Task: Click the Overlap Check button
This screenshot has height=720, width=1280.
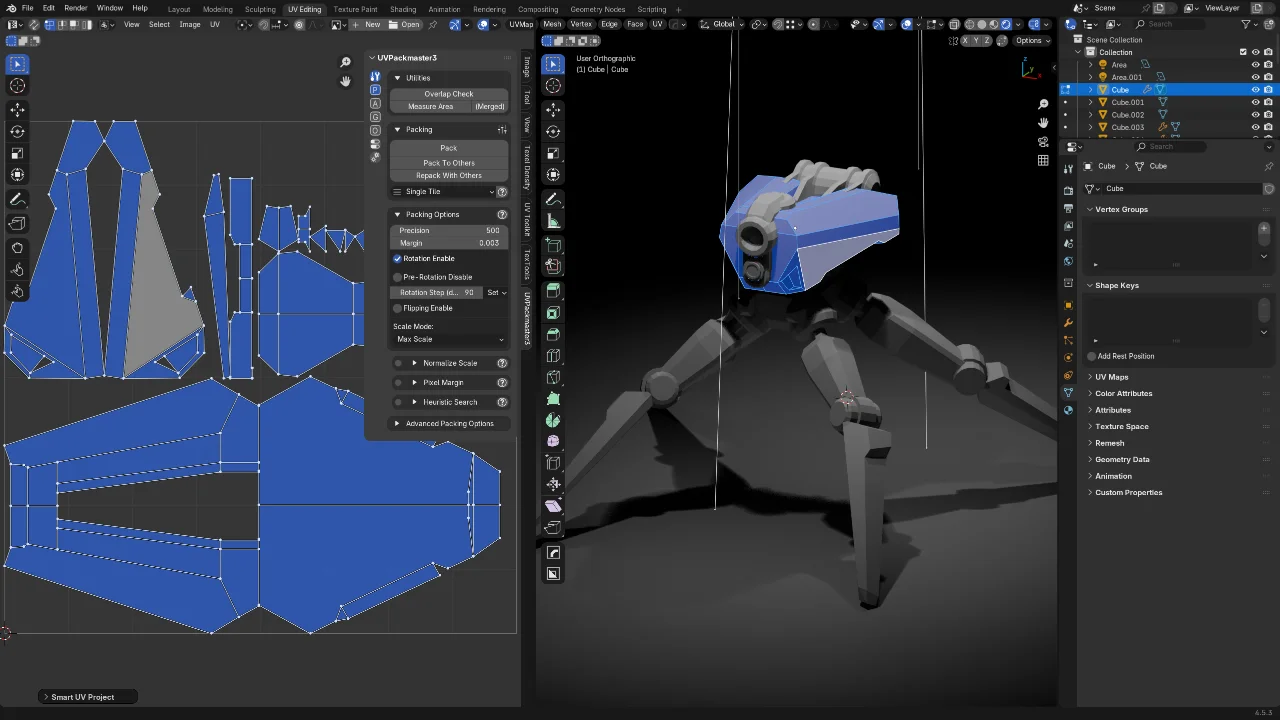Action: (x=448, y=93)
